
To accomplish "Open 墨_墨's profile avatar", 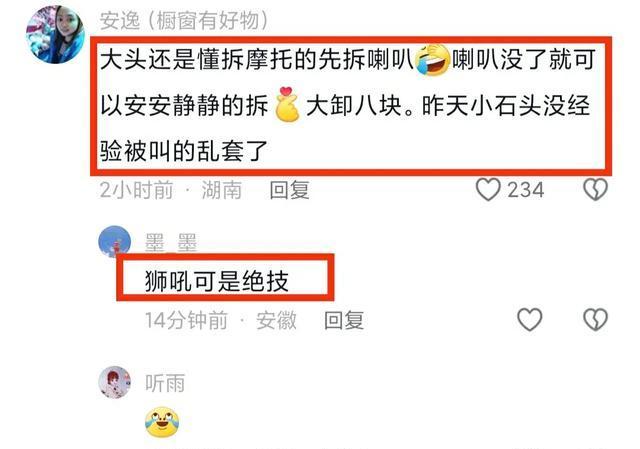I will point(115,242).
